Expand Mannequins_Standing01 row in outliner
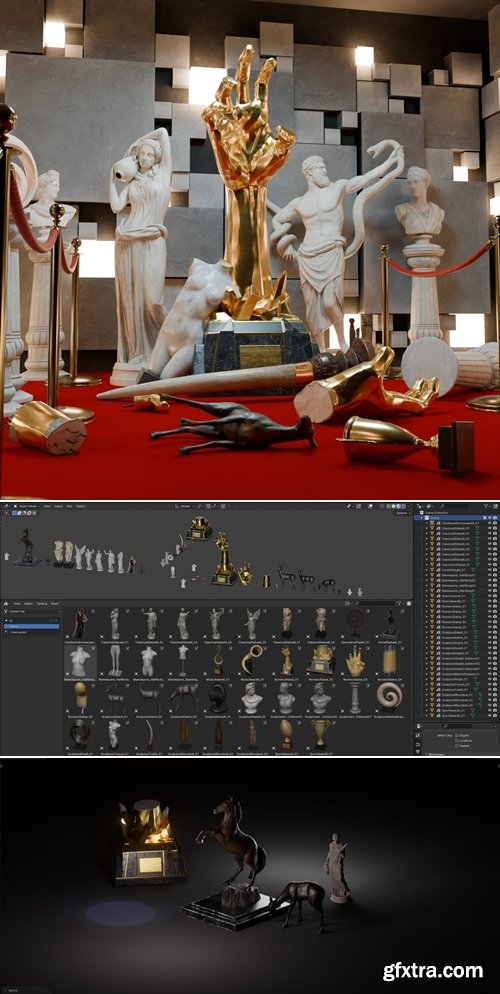The height and width of the screenshot is (994, 500). pos(426,591)
